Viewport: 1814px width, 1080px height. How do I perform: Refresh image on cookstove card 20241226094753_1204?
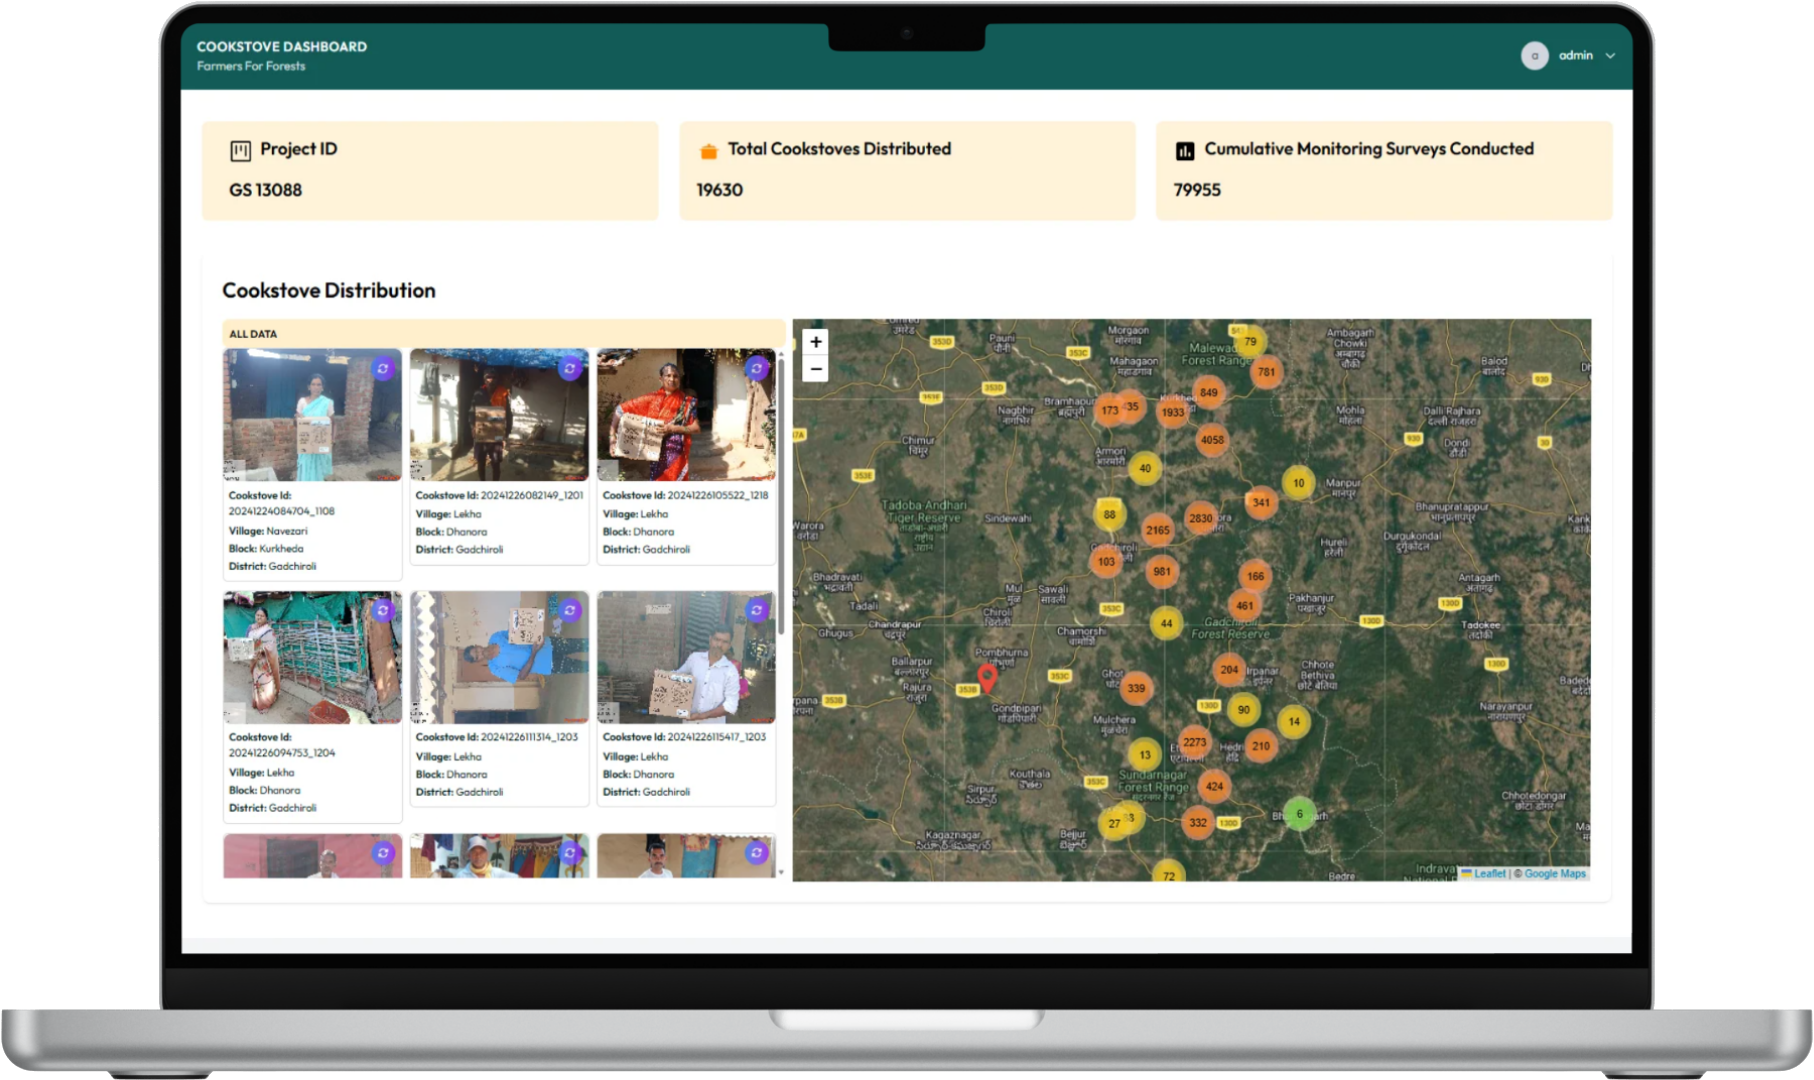pyautogui.click(x=383, y=610)
